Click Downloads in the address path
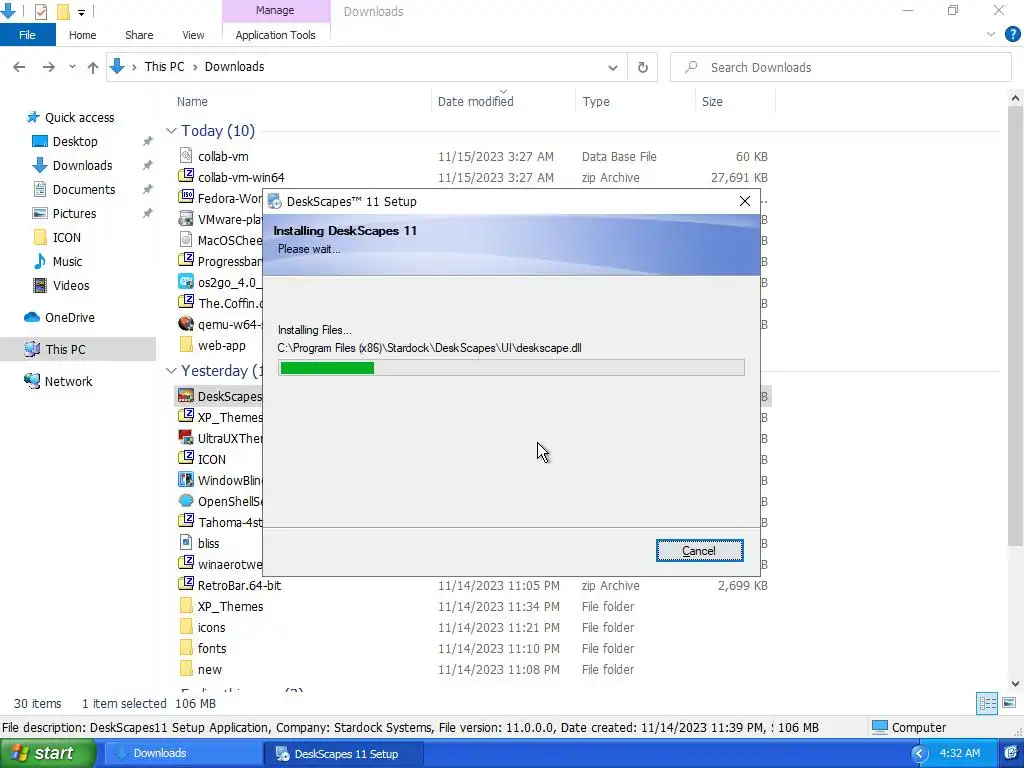The width and height of the screenshot is (1024, 768). pyautogui.click(x=234, y=67)
